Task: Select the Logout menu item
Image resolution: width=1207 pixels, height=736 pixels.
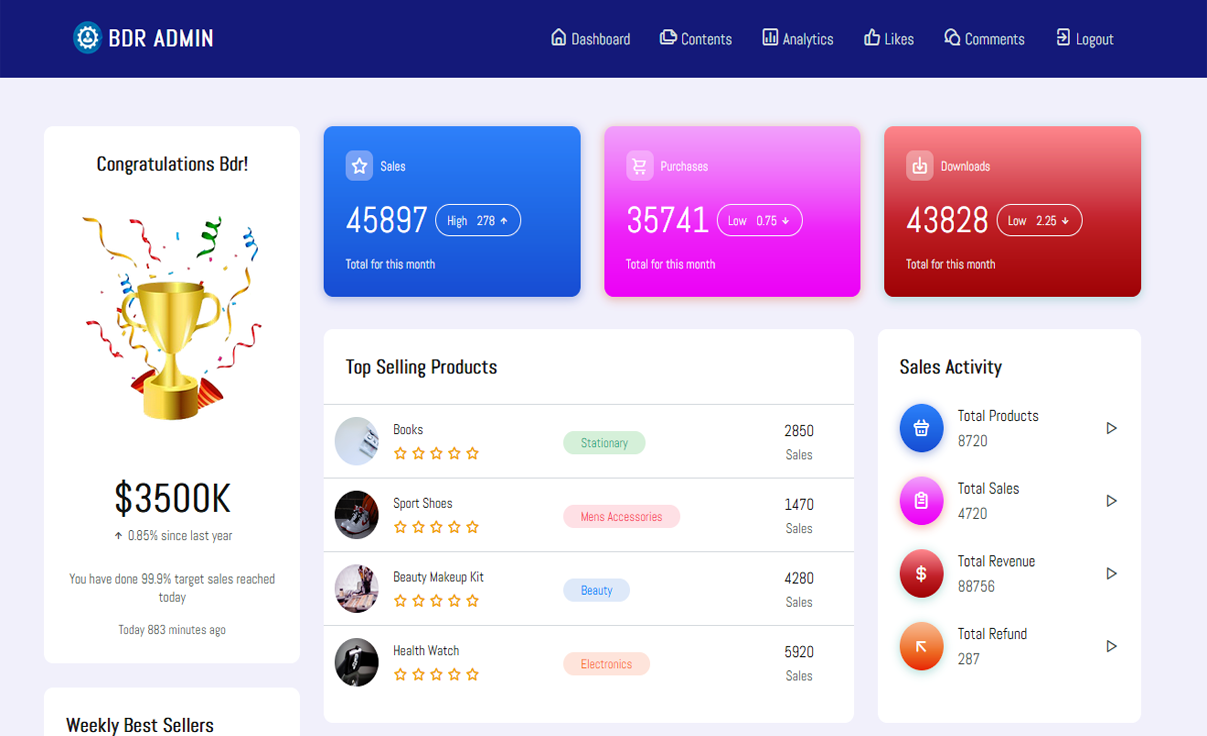Action: click(1085, 38)
